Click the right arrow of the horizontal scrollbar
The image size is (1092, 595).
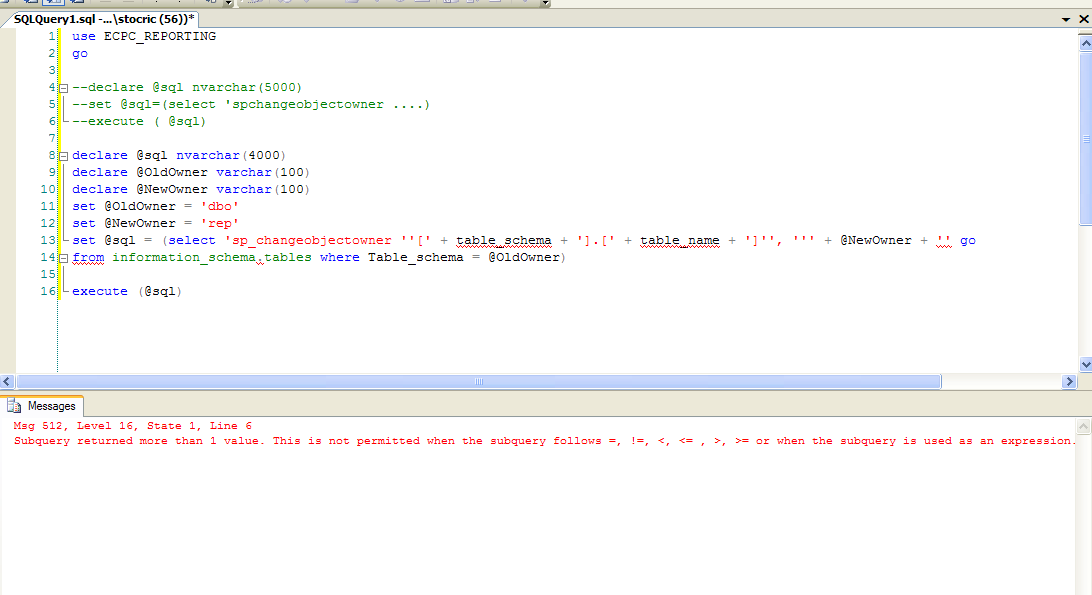pyautogui.click(x=1070, y=381)
